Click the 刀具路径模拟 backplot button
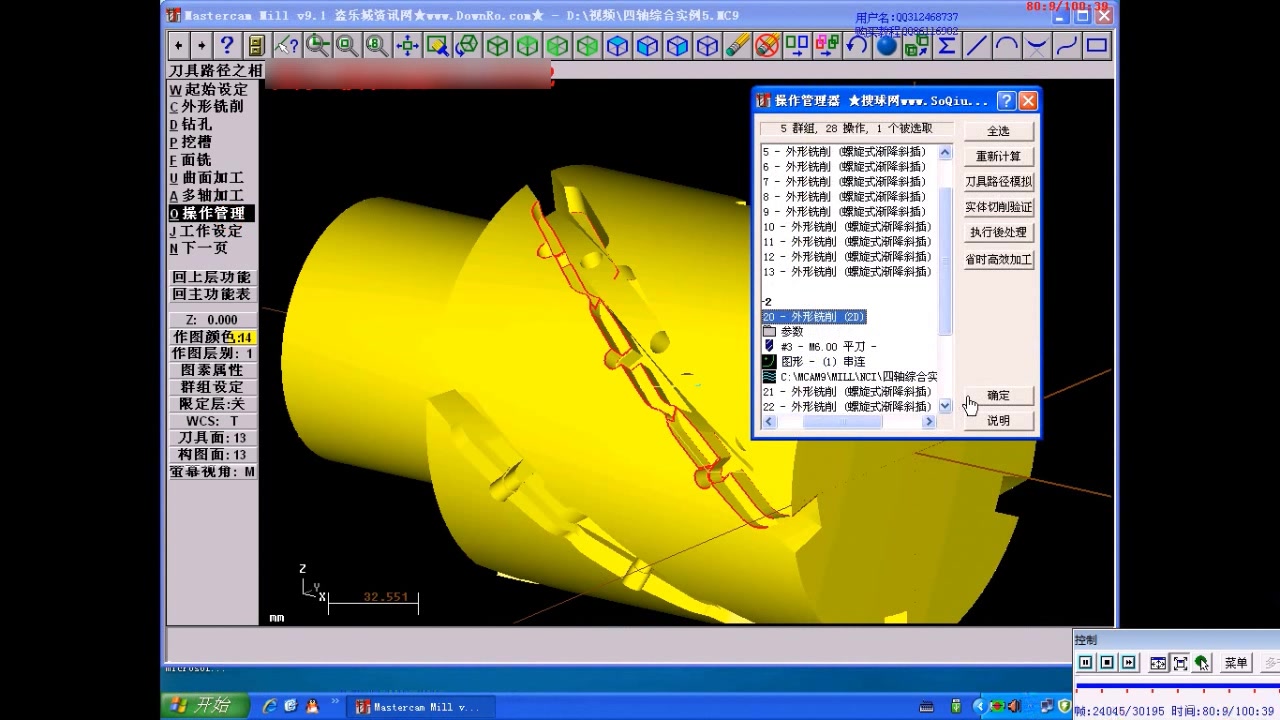The height and width of the screenshot is (720, 1280). [x=998, y=182]
